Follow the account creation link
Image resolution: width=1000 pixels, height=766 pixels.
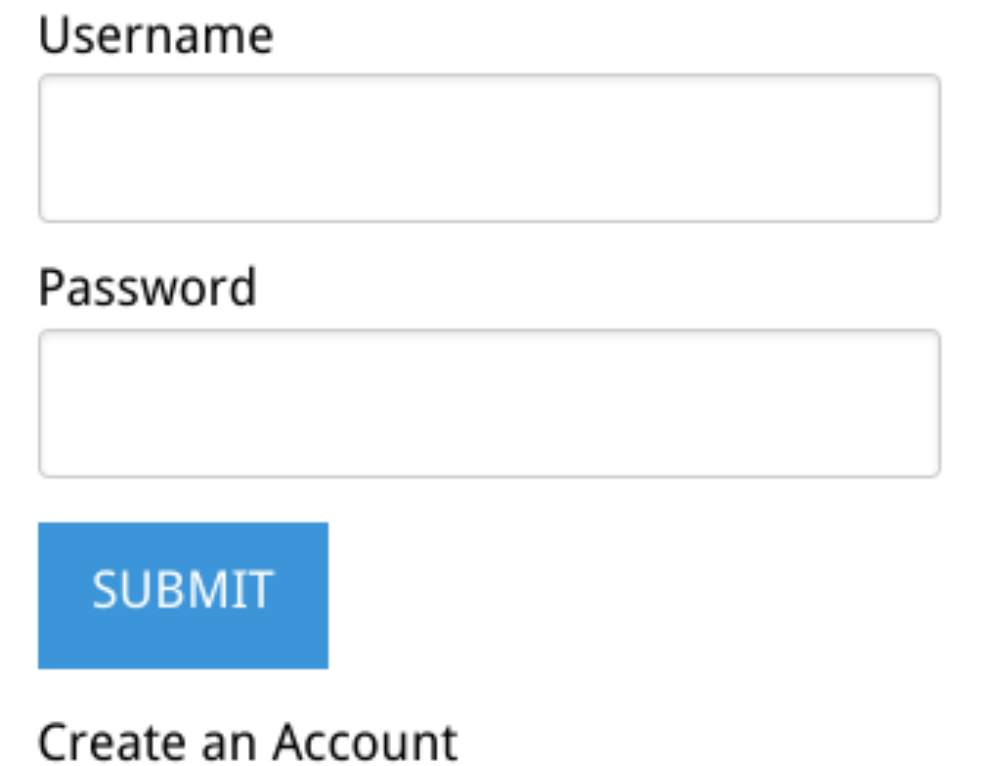(247, 742)
